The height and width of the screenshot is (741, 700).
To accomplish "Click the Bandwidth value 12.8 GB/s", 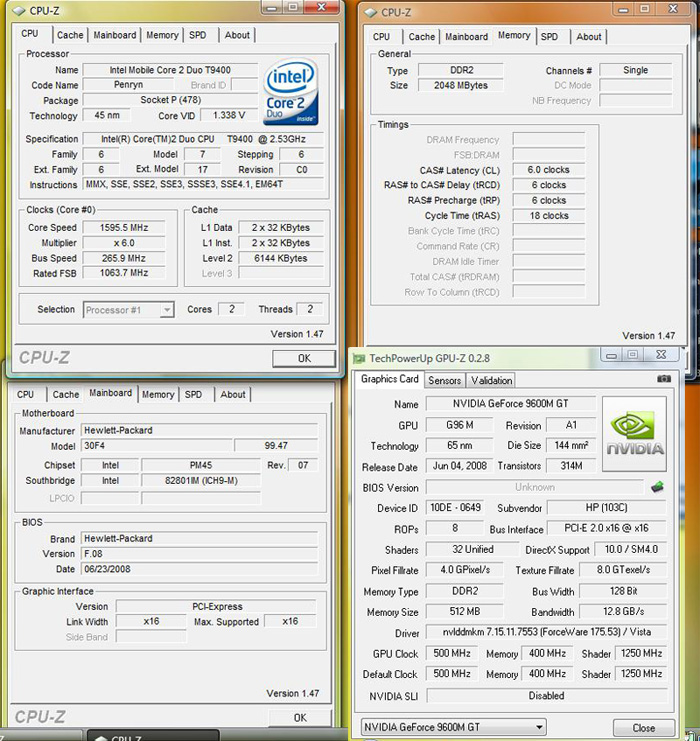I will coord(623,612).
